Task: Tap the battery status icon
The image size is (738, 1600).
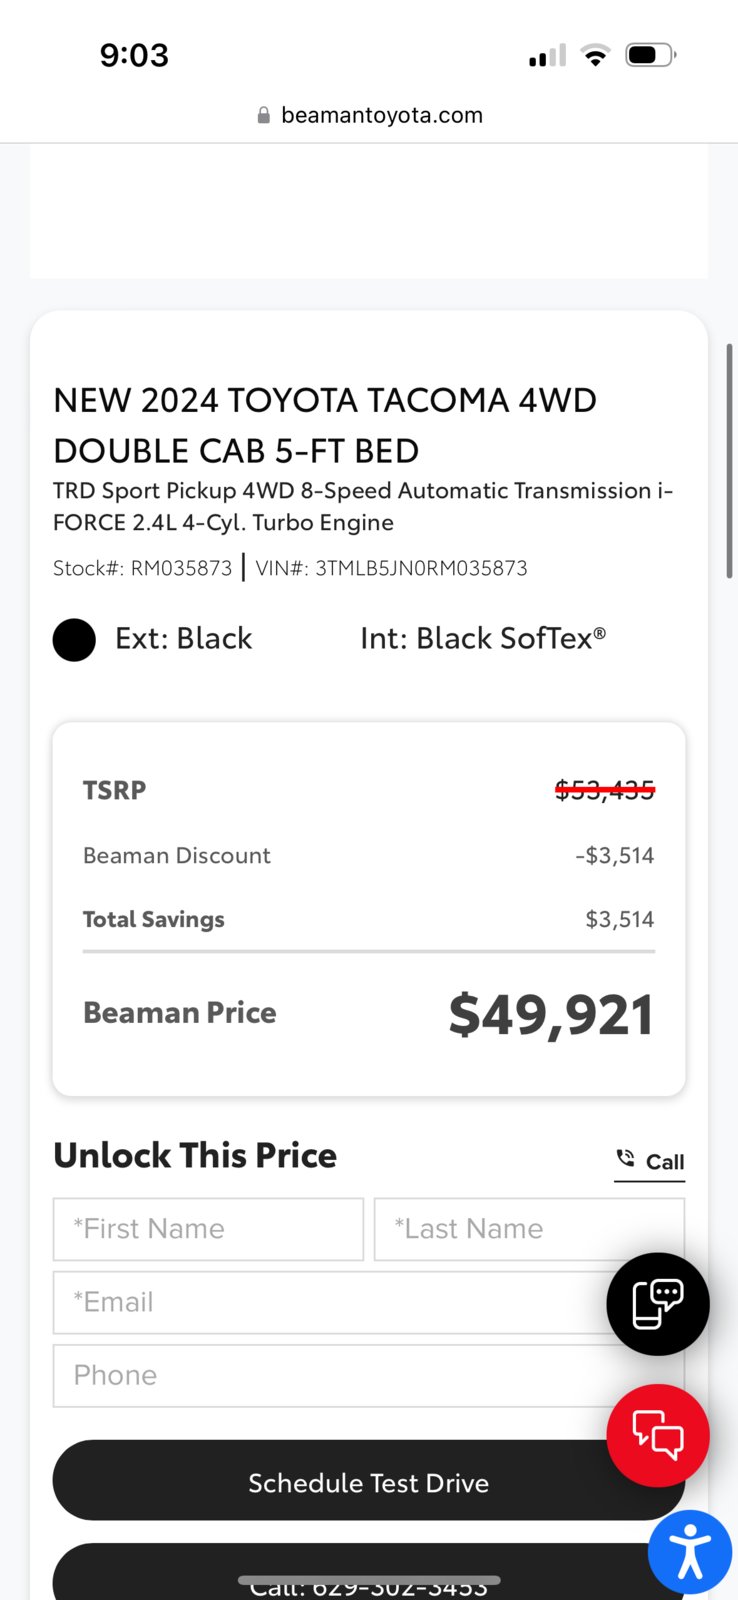Action: 651,55
